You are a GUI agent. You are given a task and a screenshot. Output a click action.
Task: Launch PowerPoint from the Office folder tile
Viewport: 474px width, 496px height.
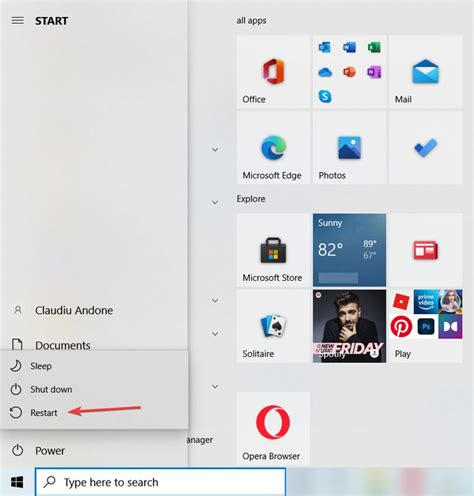(349, 72)
